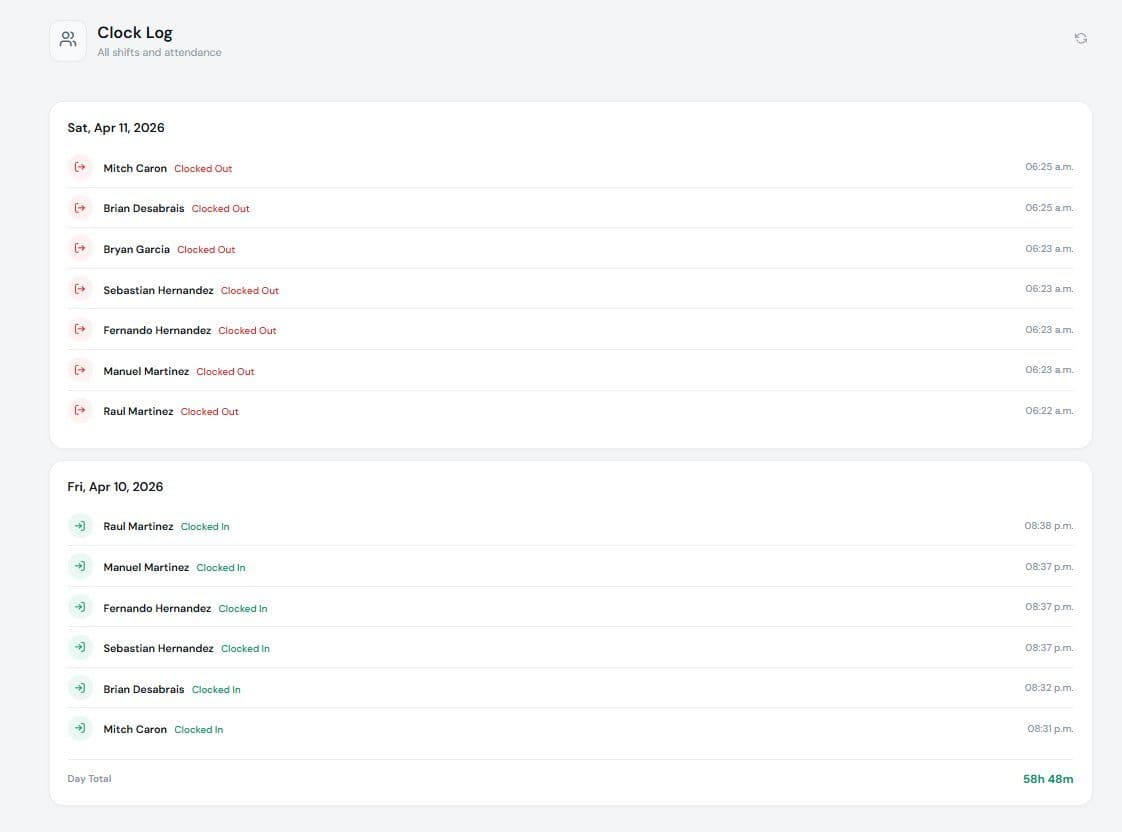Click Raul Martinez's red clock-out icon

(x=80, y=410)
